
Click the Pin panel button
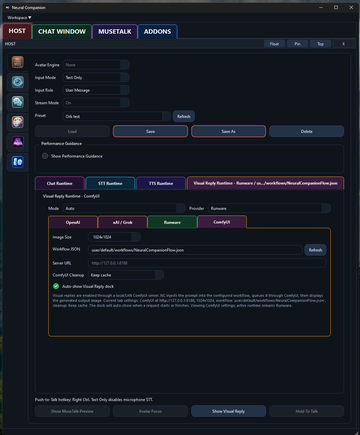[297, 44]
